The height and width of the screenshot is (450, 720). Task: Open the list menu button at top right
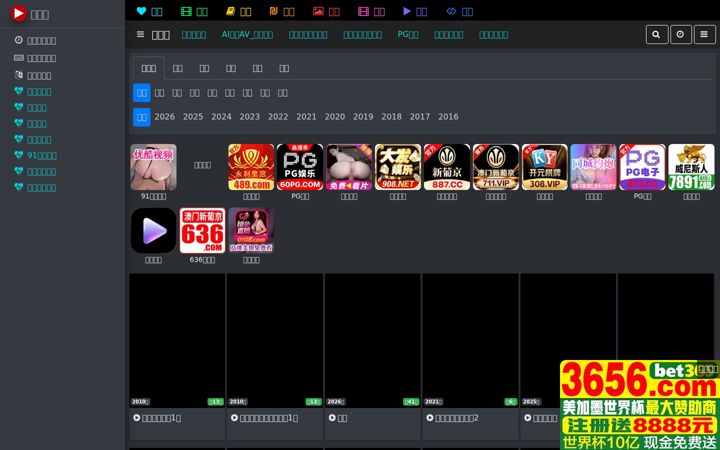[x=704, y=34]
